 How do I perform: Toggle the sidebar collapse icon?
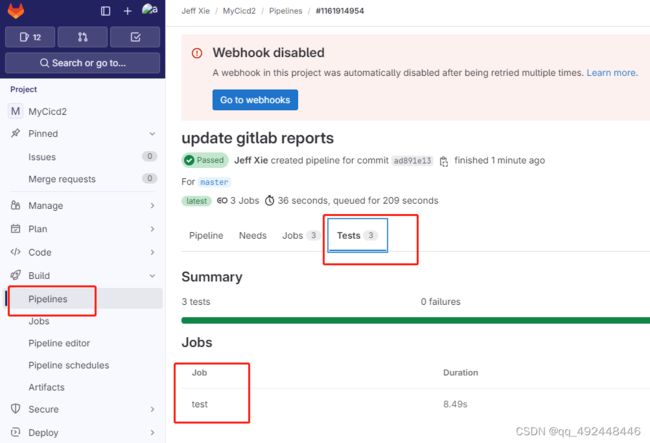pyautogui.click(x=105, y=11)
